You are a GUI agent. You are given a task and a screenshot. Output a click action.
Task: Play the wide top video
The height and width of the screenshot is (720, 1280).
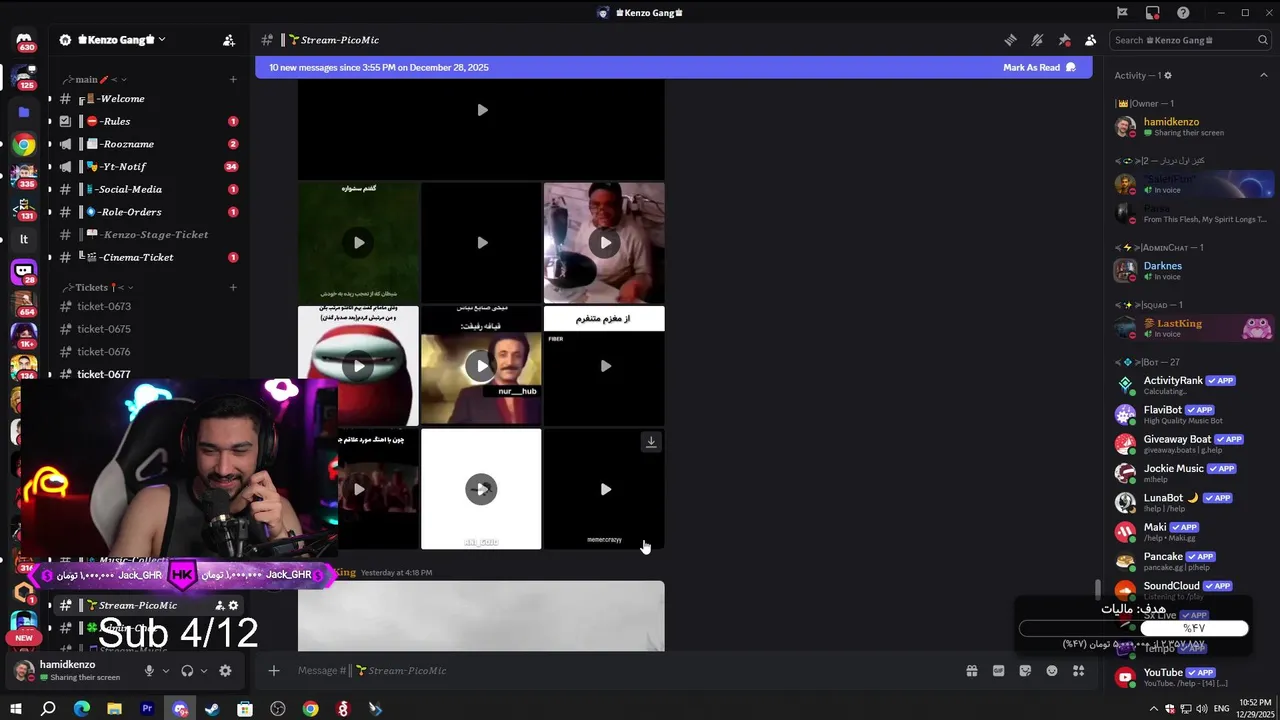[482, 110]
